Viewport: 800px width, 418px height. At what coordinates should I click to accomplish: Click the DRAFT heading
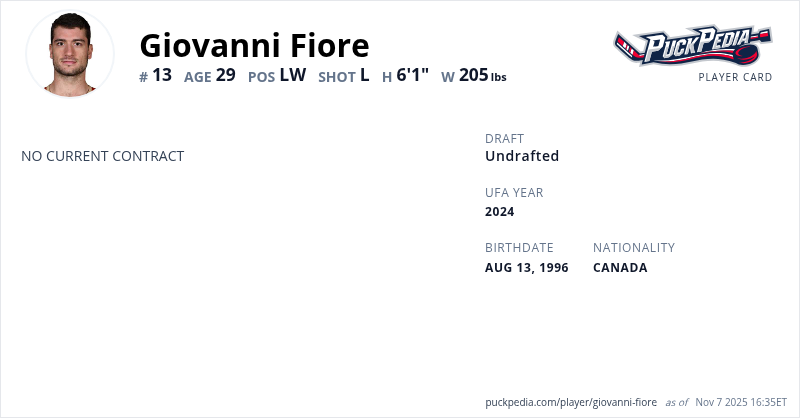(504, 138)
